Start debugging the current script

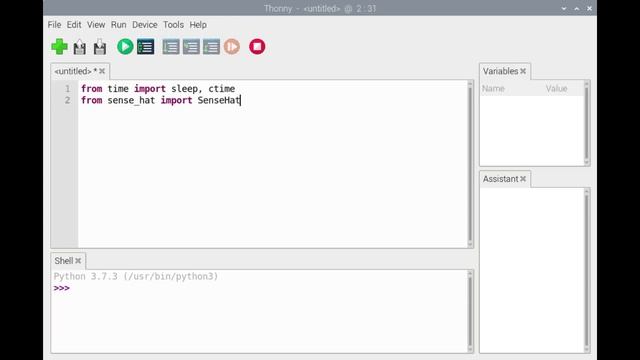point(145,47)
